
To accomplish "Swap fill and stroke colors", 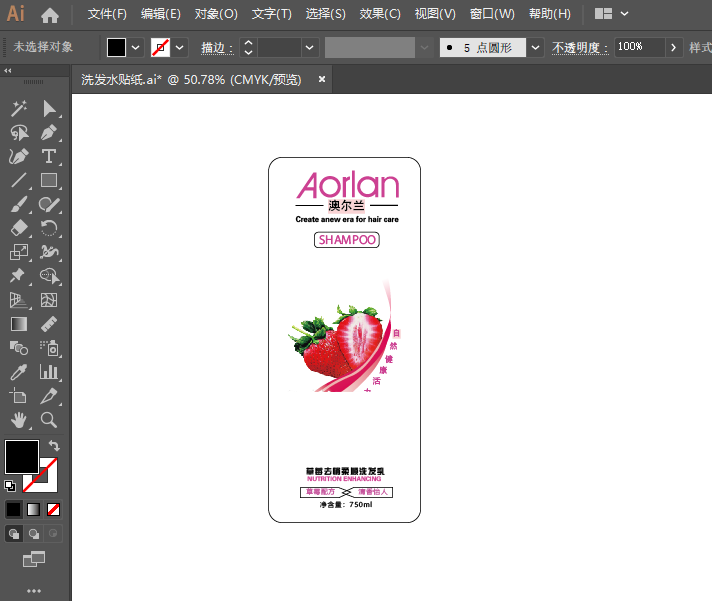I will [54, 446].
